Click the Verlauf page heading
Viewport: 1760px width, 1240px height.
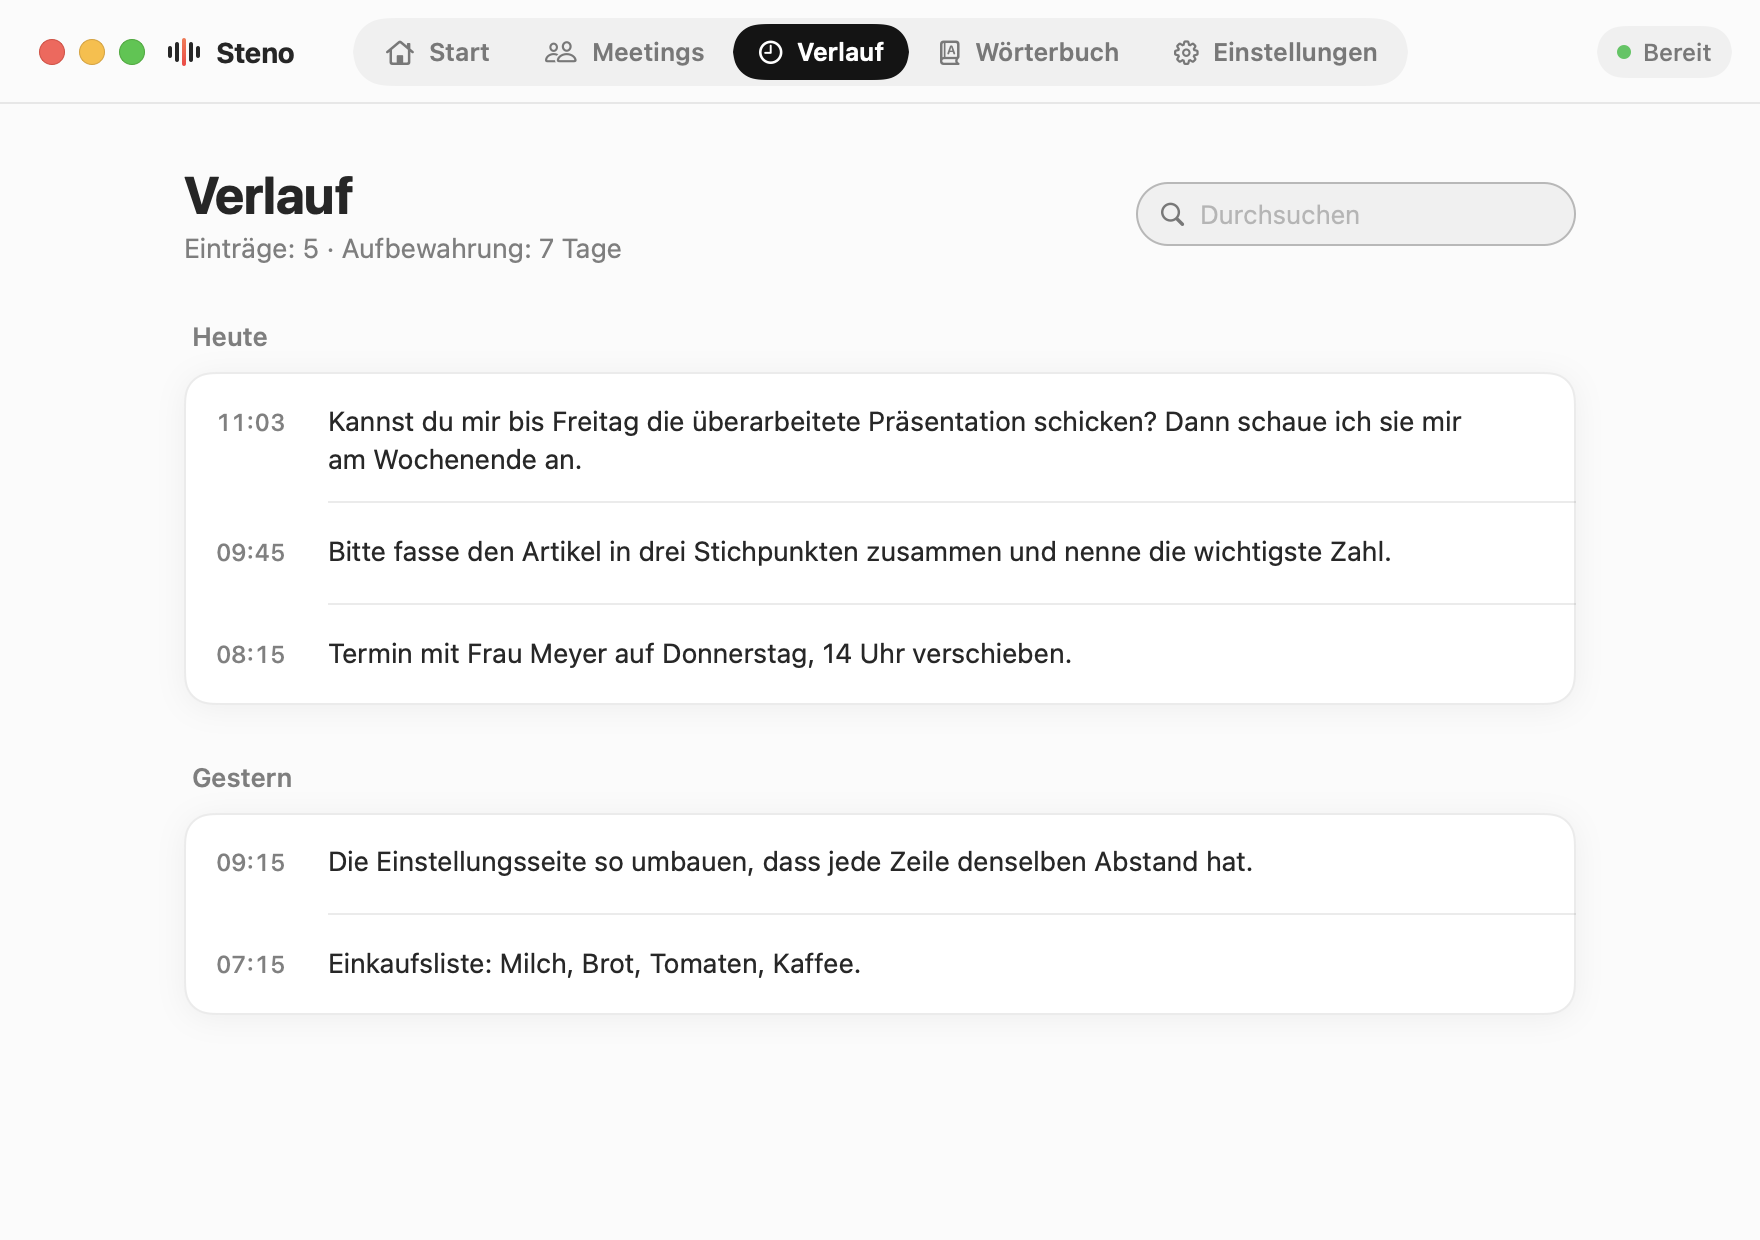pos(268,196)
